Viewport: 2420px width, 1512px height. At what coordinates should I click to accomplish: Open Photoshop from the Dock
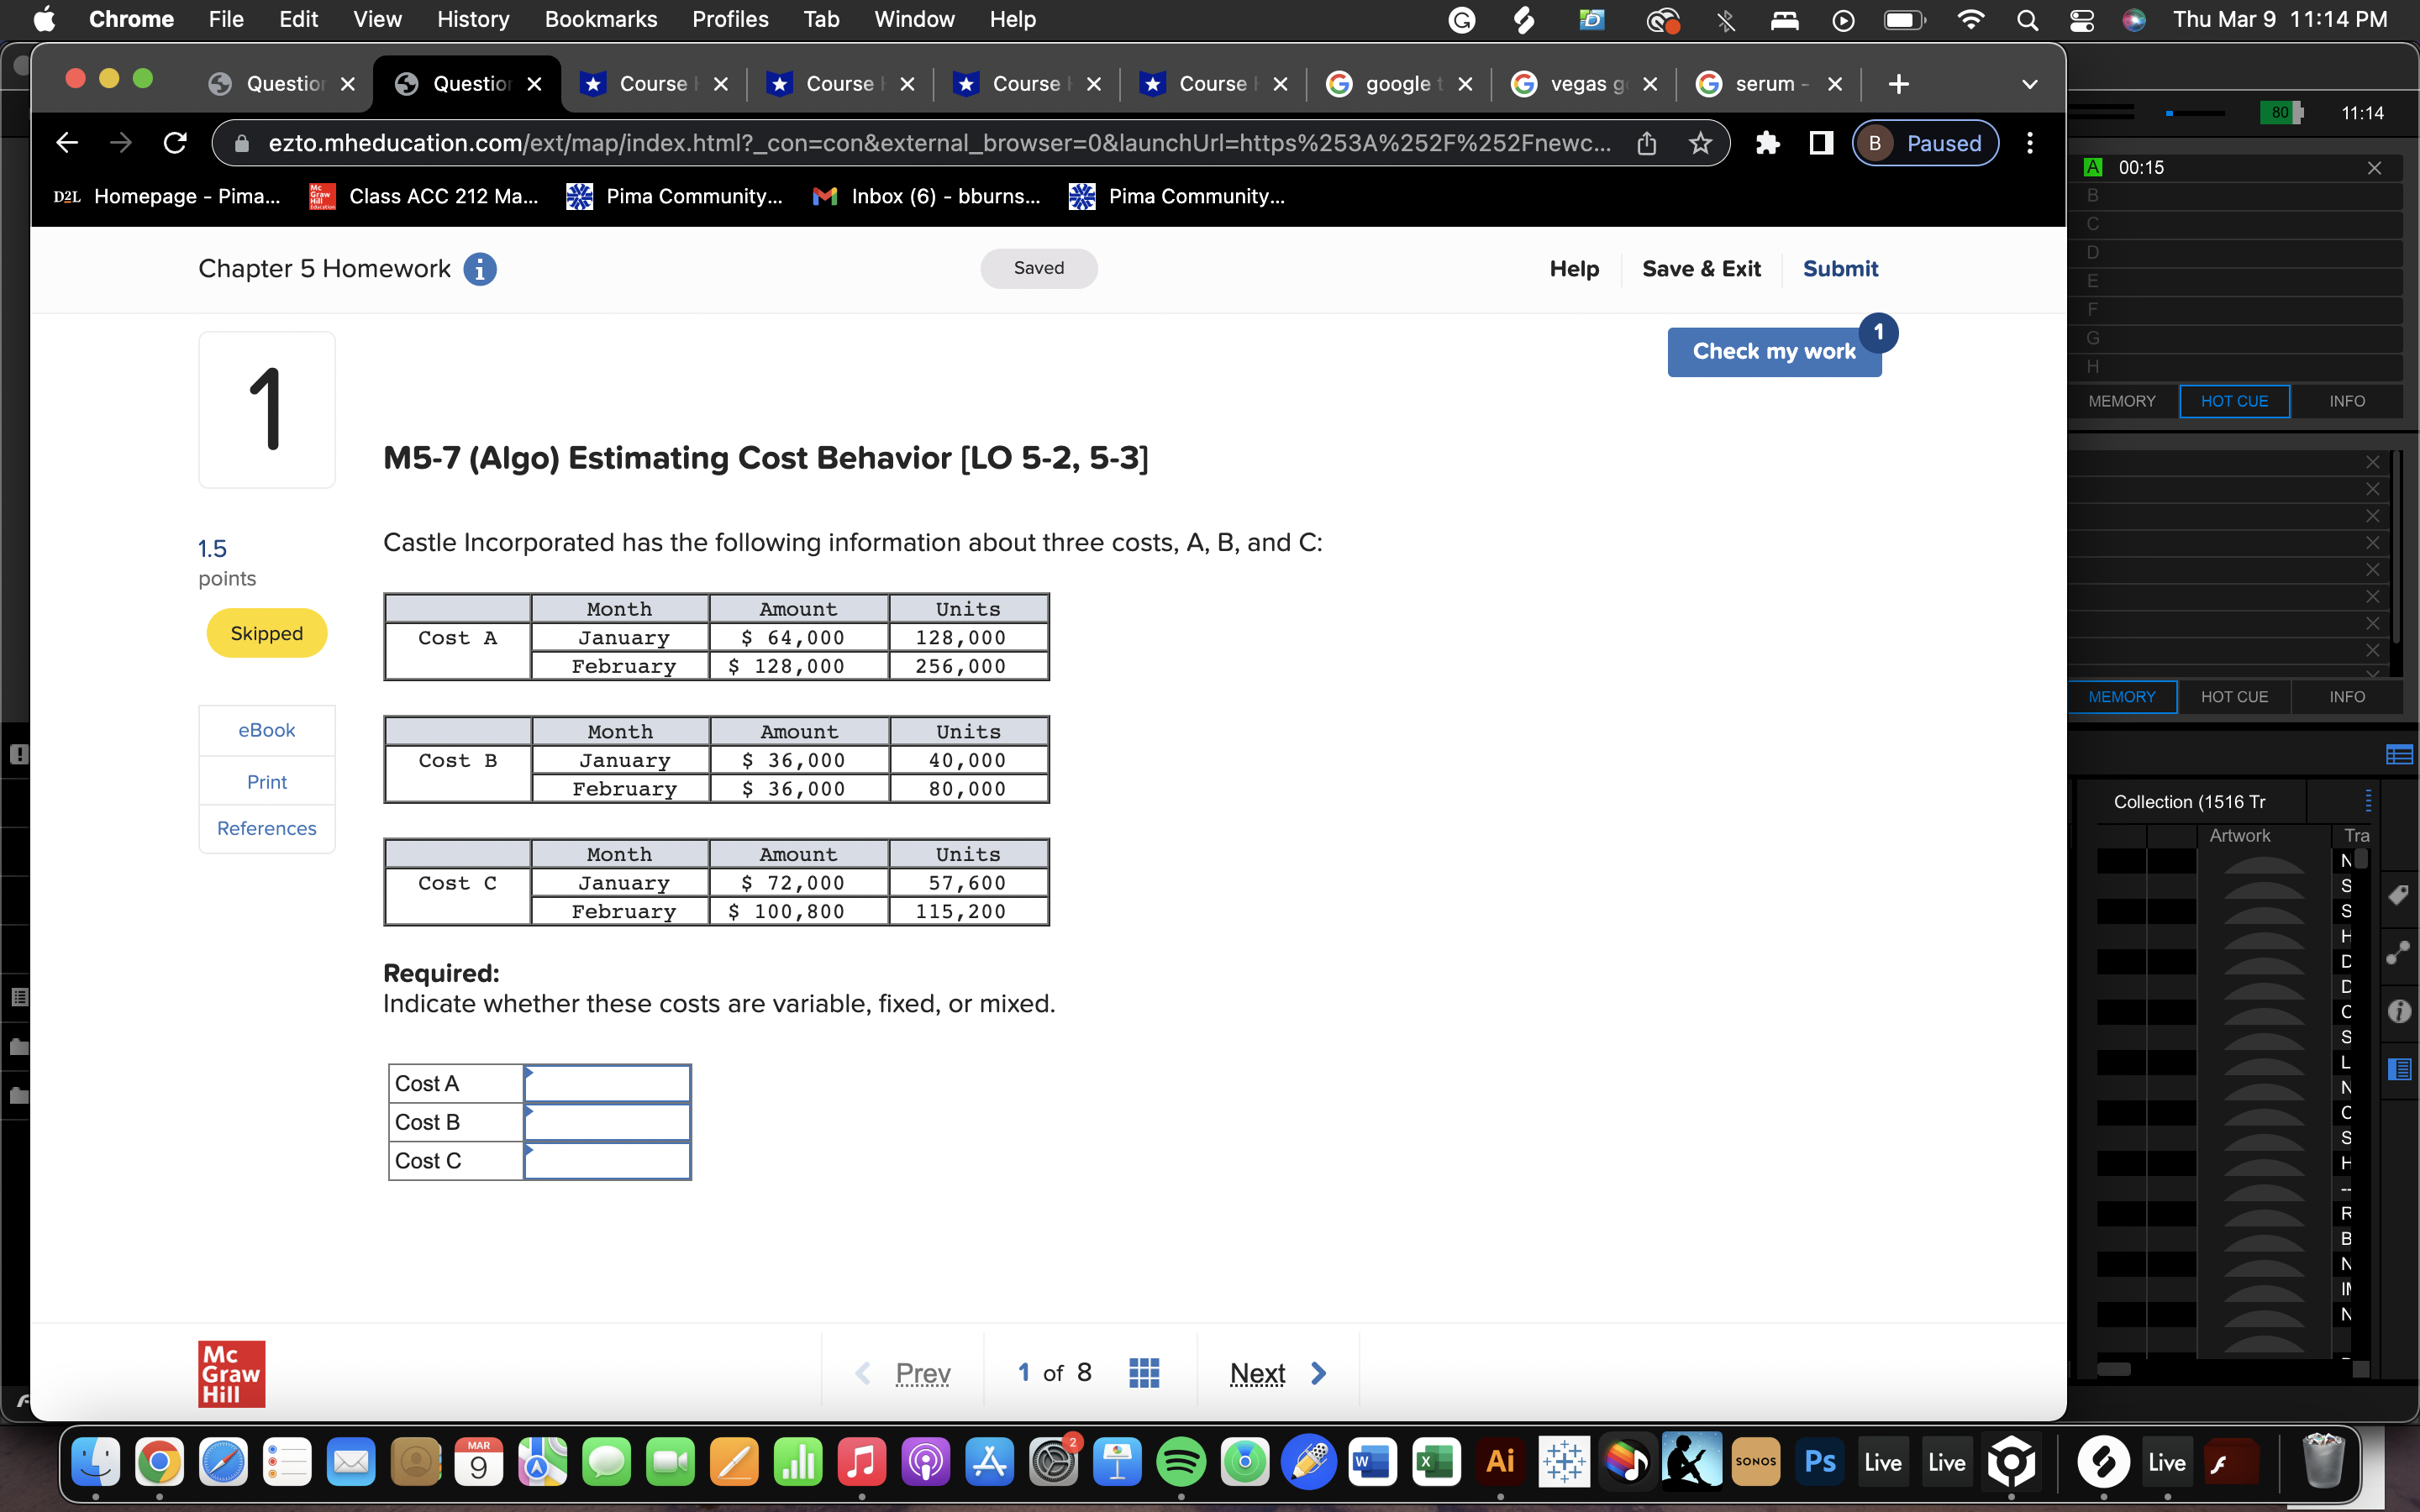pyautogui.click(x=1819, y=1461)
